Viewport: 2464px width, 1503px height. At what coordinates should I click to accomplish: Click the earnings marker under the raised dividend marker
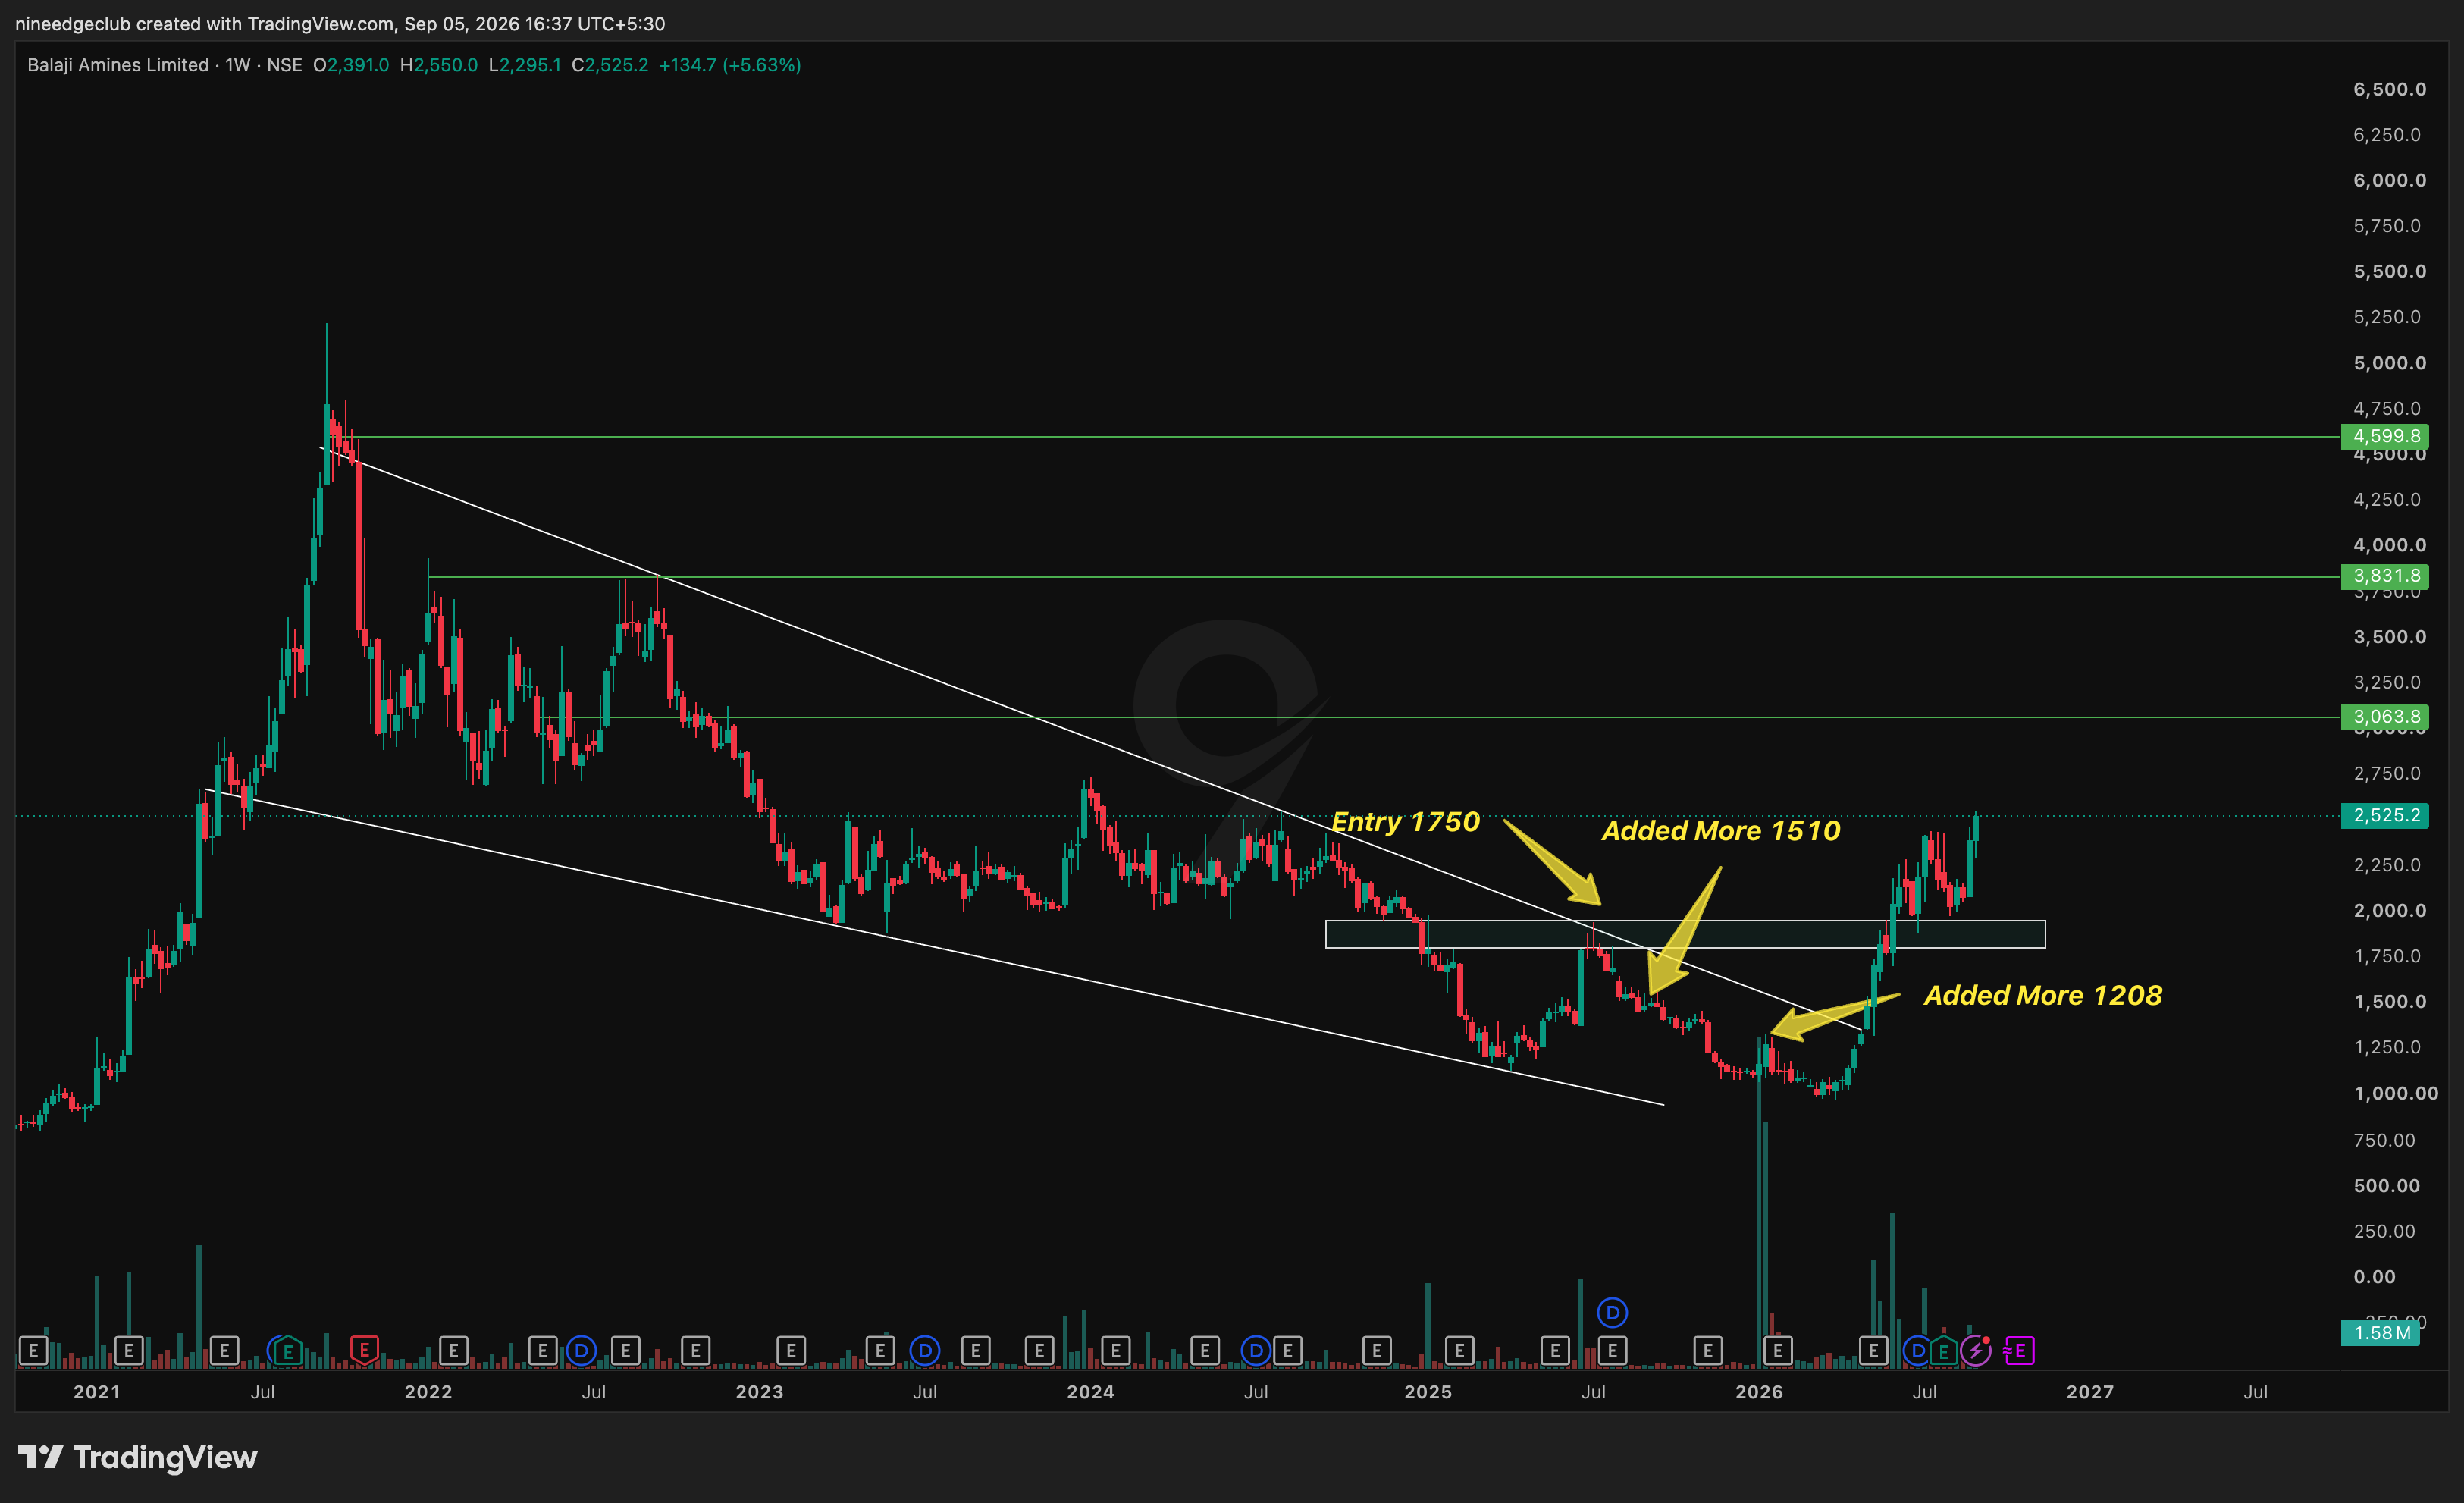coord(1612,1351)
